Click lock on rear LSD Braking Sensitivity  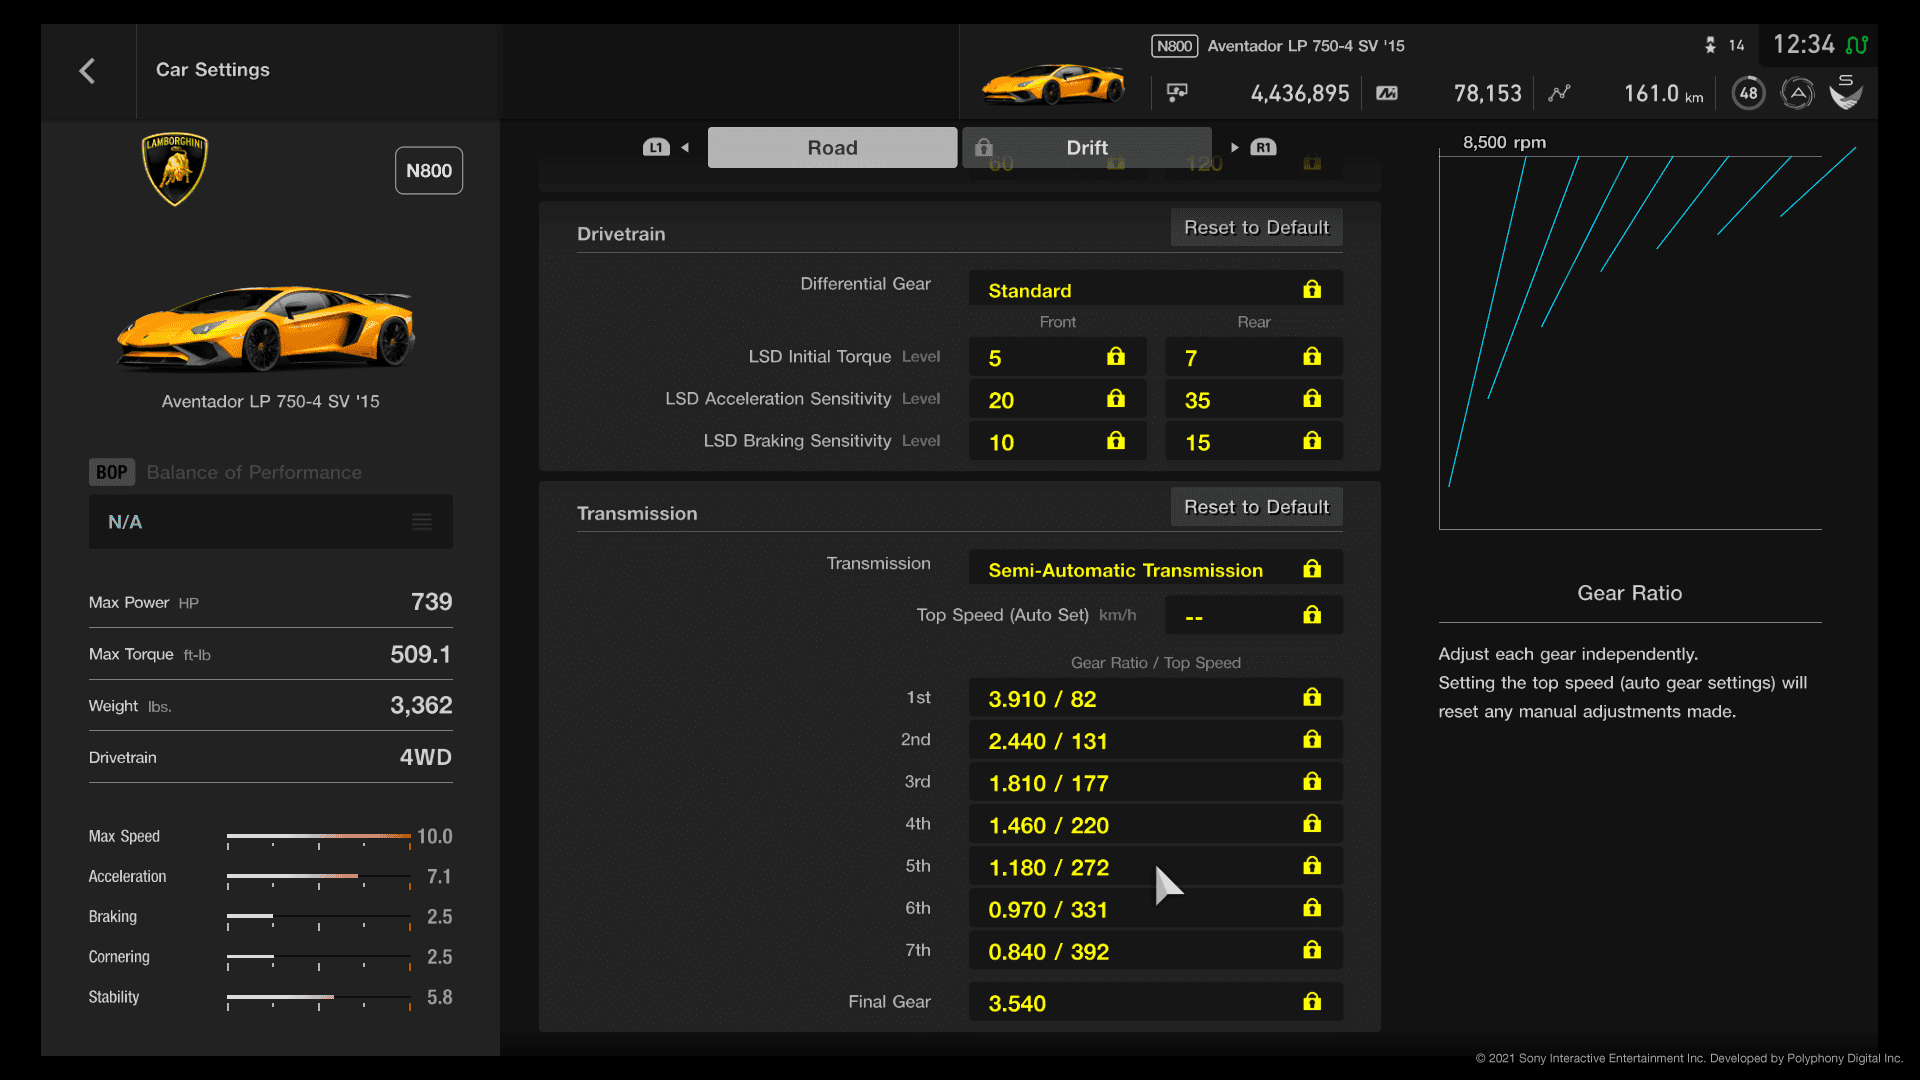coord(1312,441)
